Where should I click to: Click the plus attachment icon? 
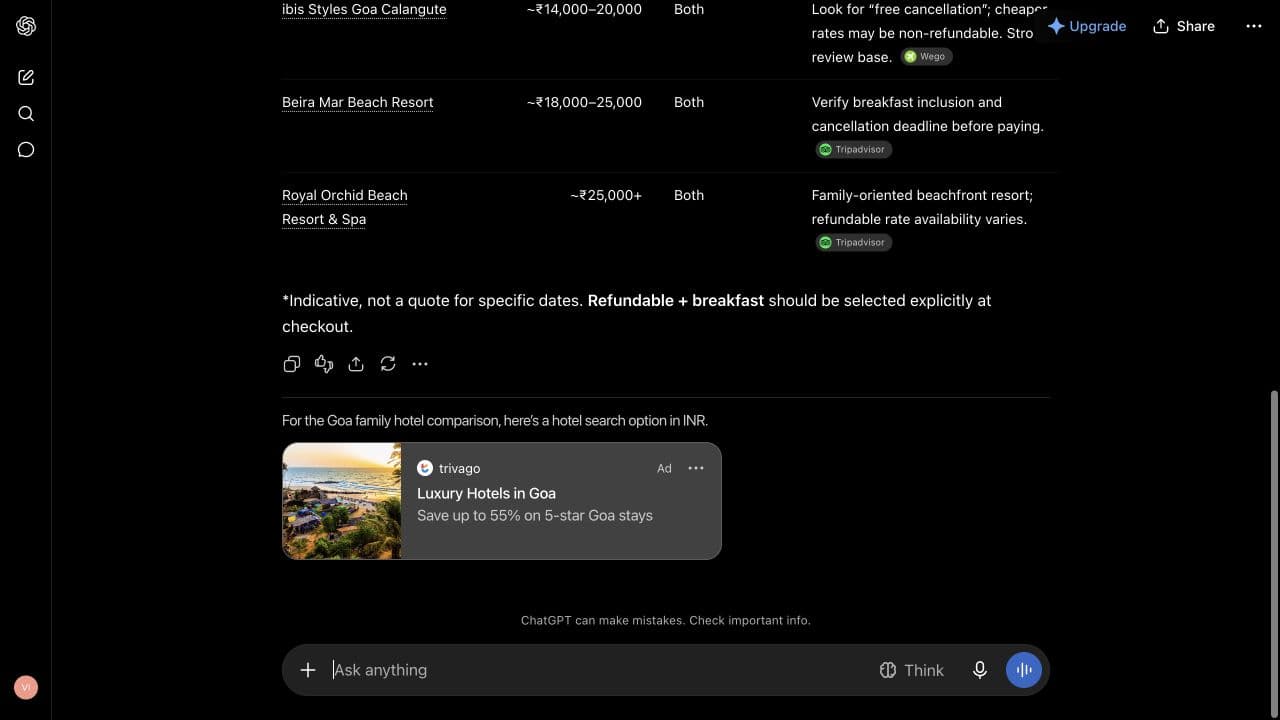tap(308, 670)
